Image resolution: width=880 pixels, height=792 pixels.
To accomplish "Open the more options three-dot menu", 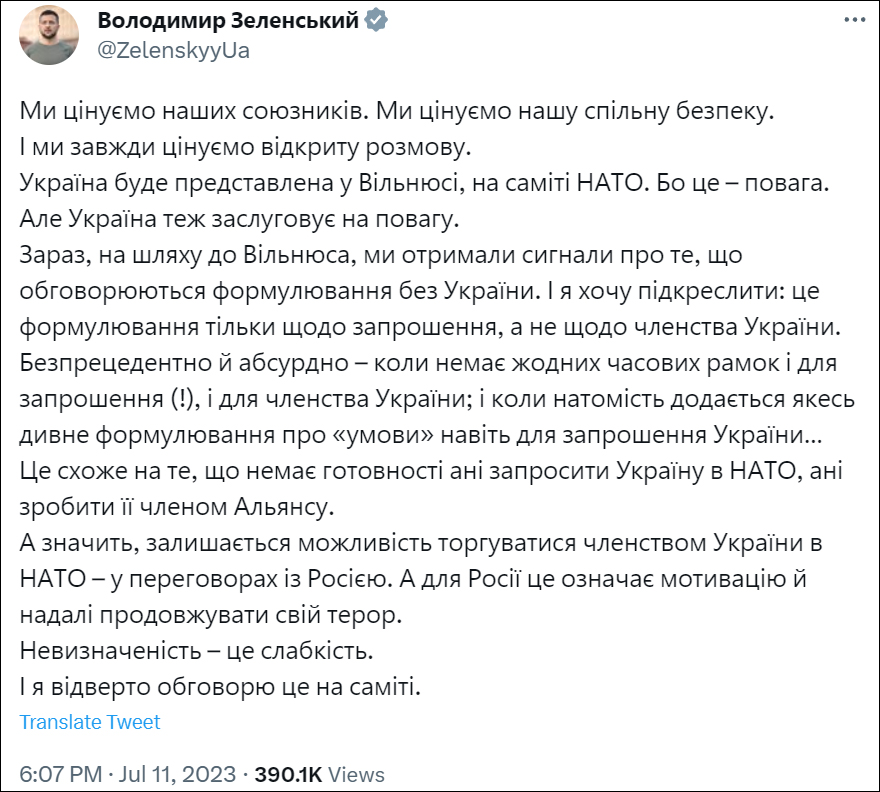I will click(853, 19).
